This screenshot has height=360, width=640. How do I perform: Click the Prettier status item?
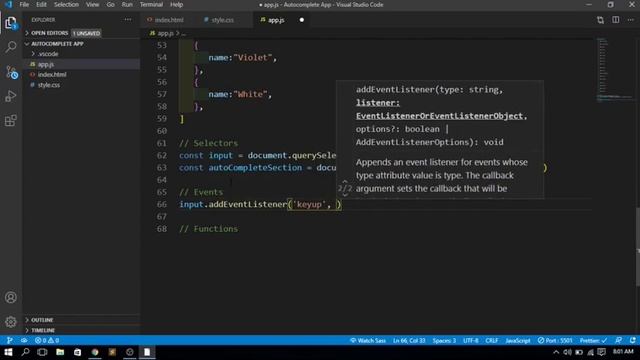tap(593, 340)
